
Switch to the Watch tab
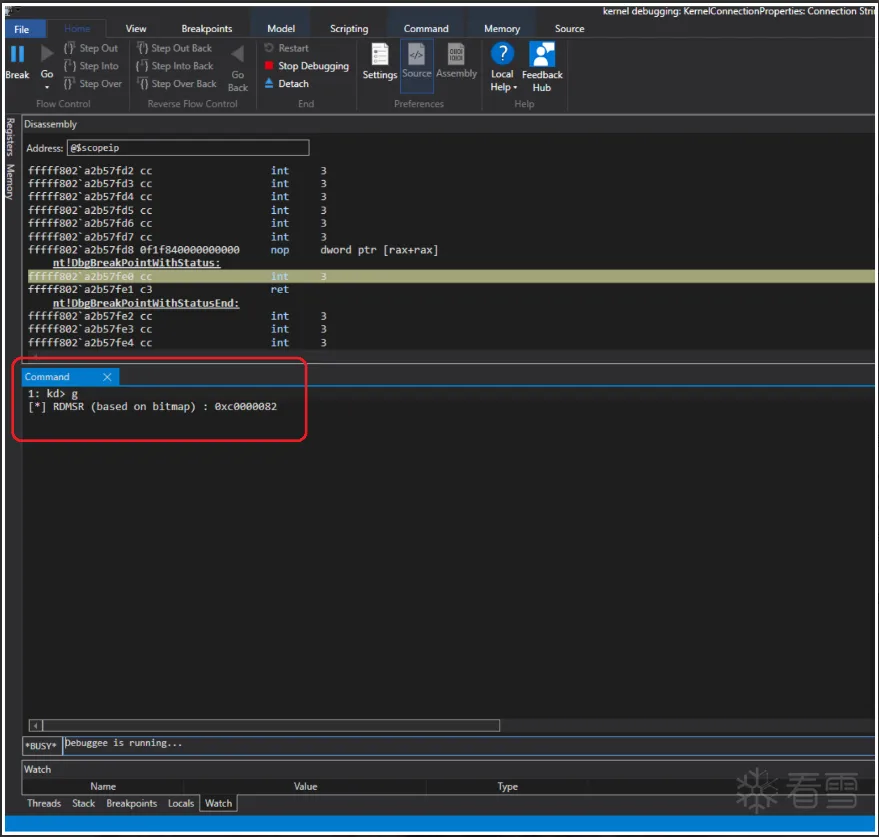pyautogui.click(x=218, y=804)
